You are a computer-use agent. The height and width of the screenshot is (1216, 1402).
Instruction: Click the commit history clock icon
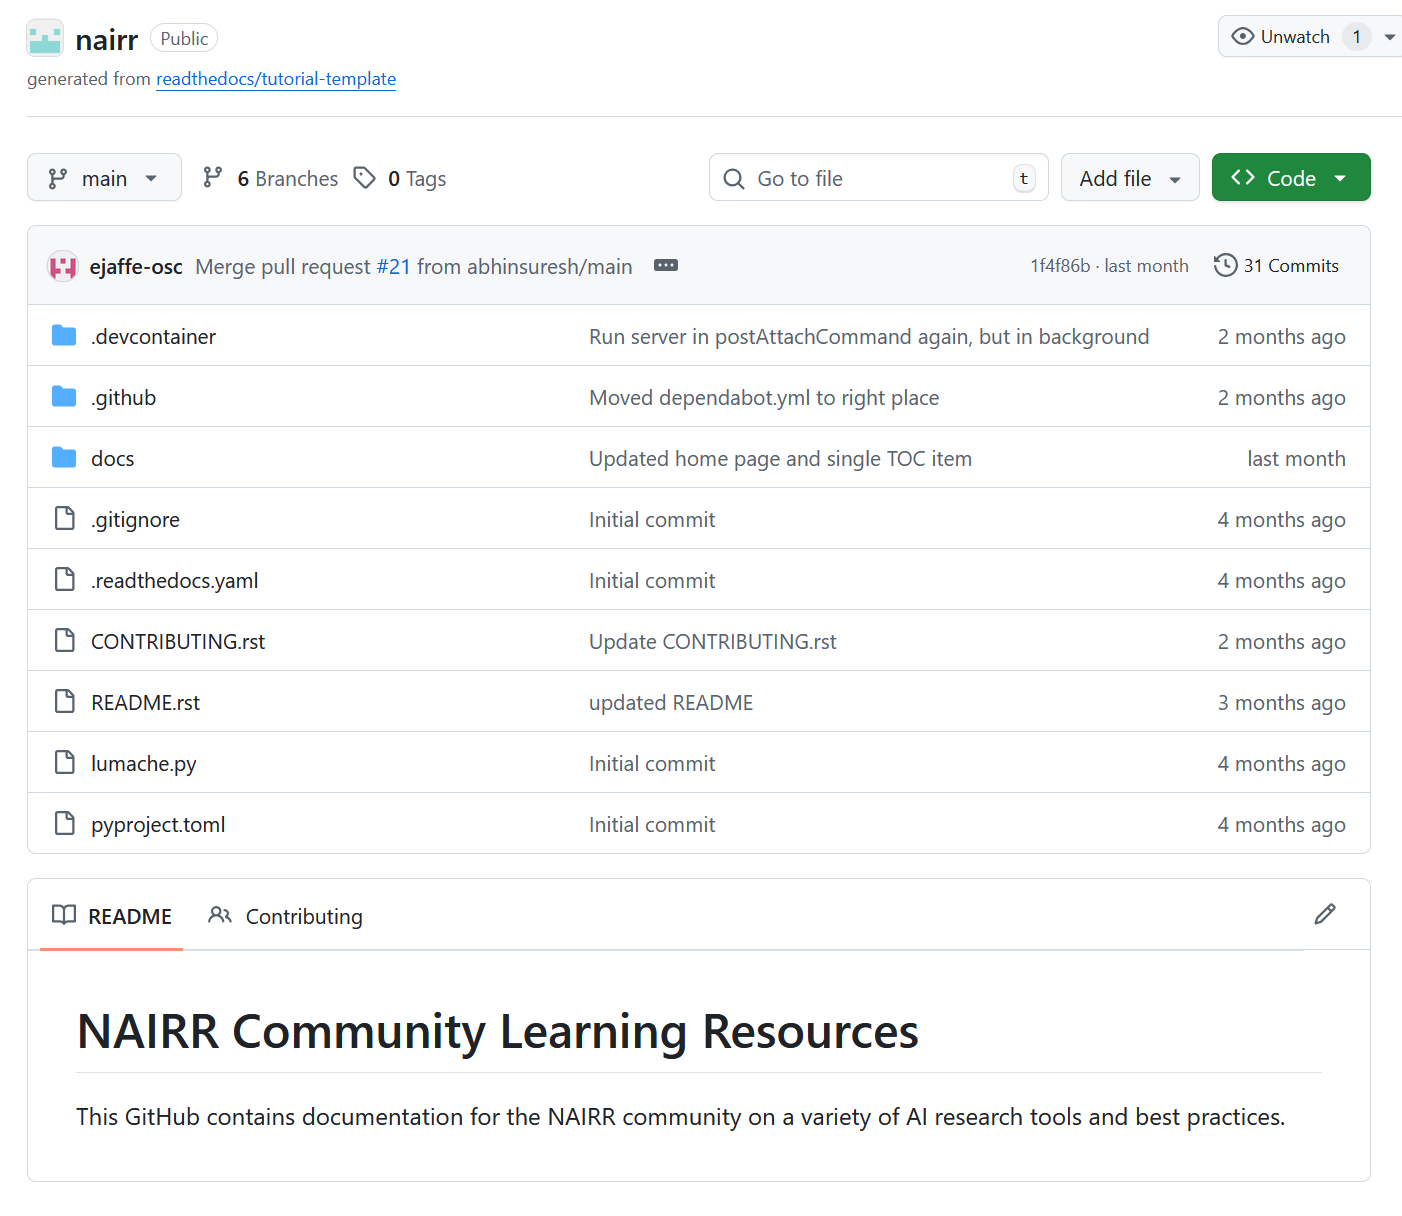click(1225, 265)
